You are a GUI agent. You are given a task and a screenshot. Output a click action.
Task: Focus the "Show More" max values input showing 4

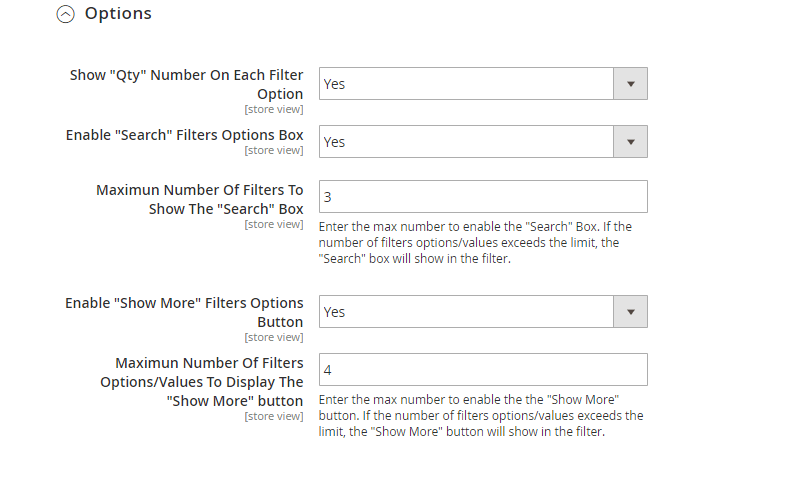point(483,369)
